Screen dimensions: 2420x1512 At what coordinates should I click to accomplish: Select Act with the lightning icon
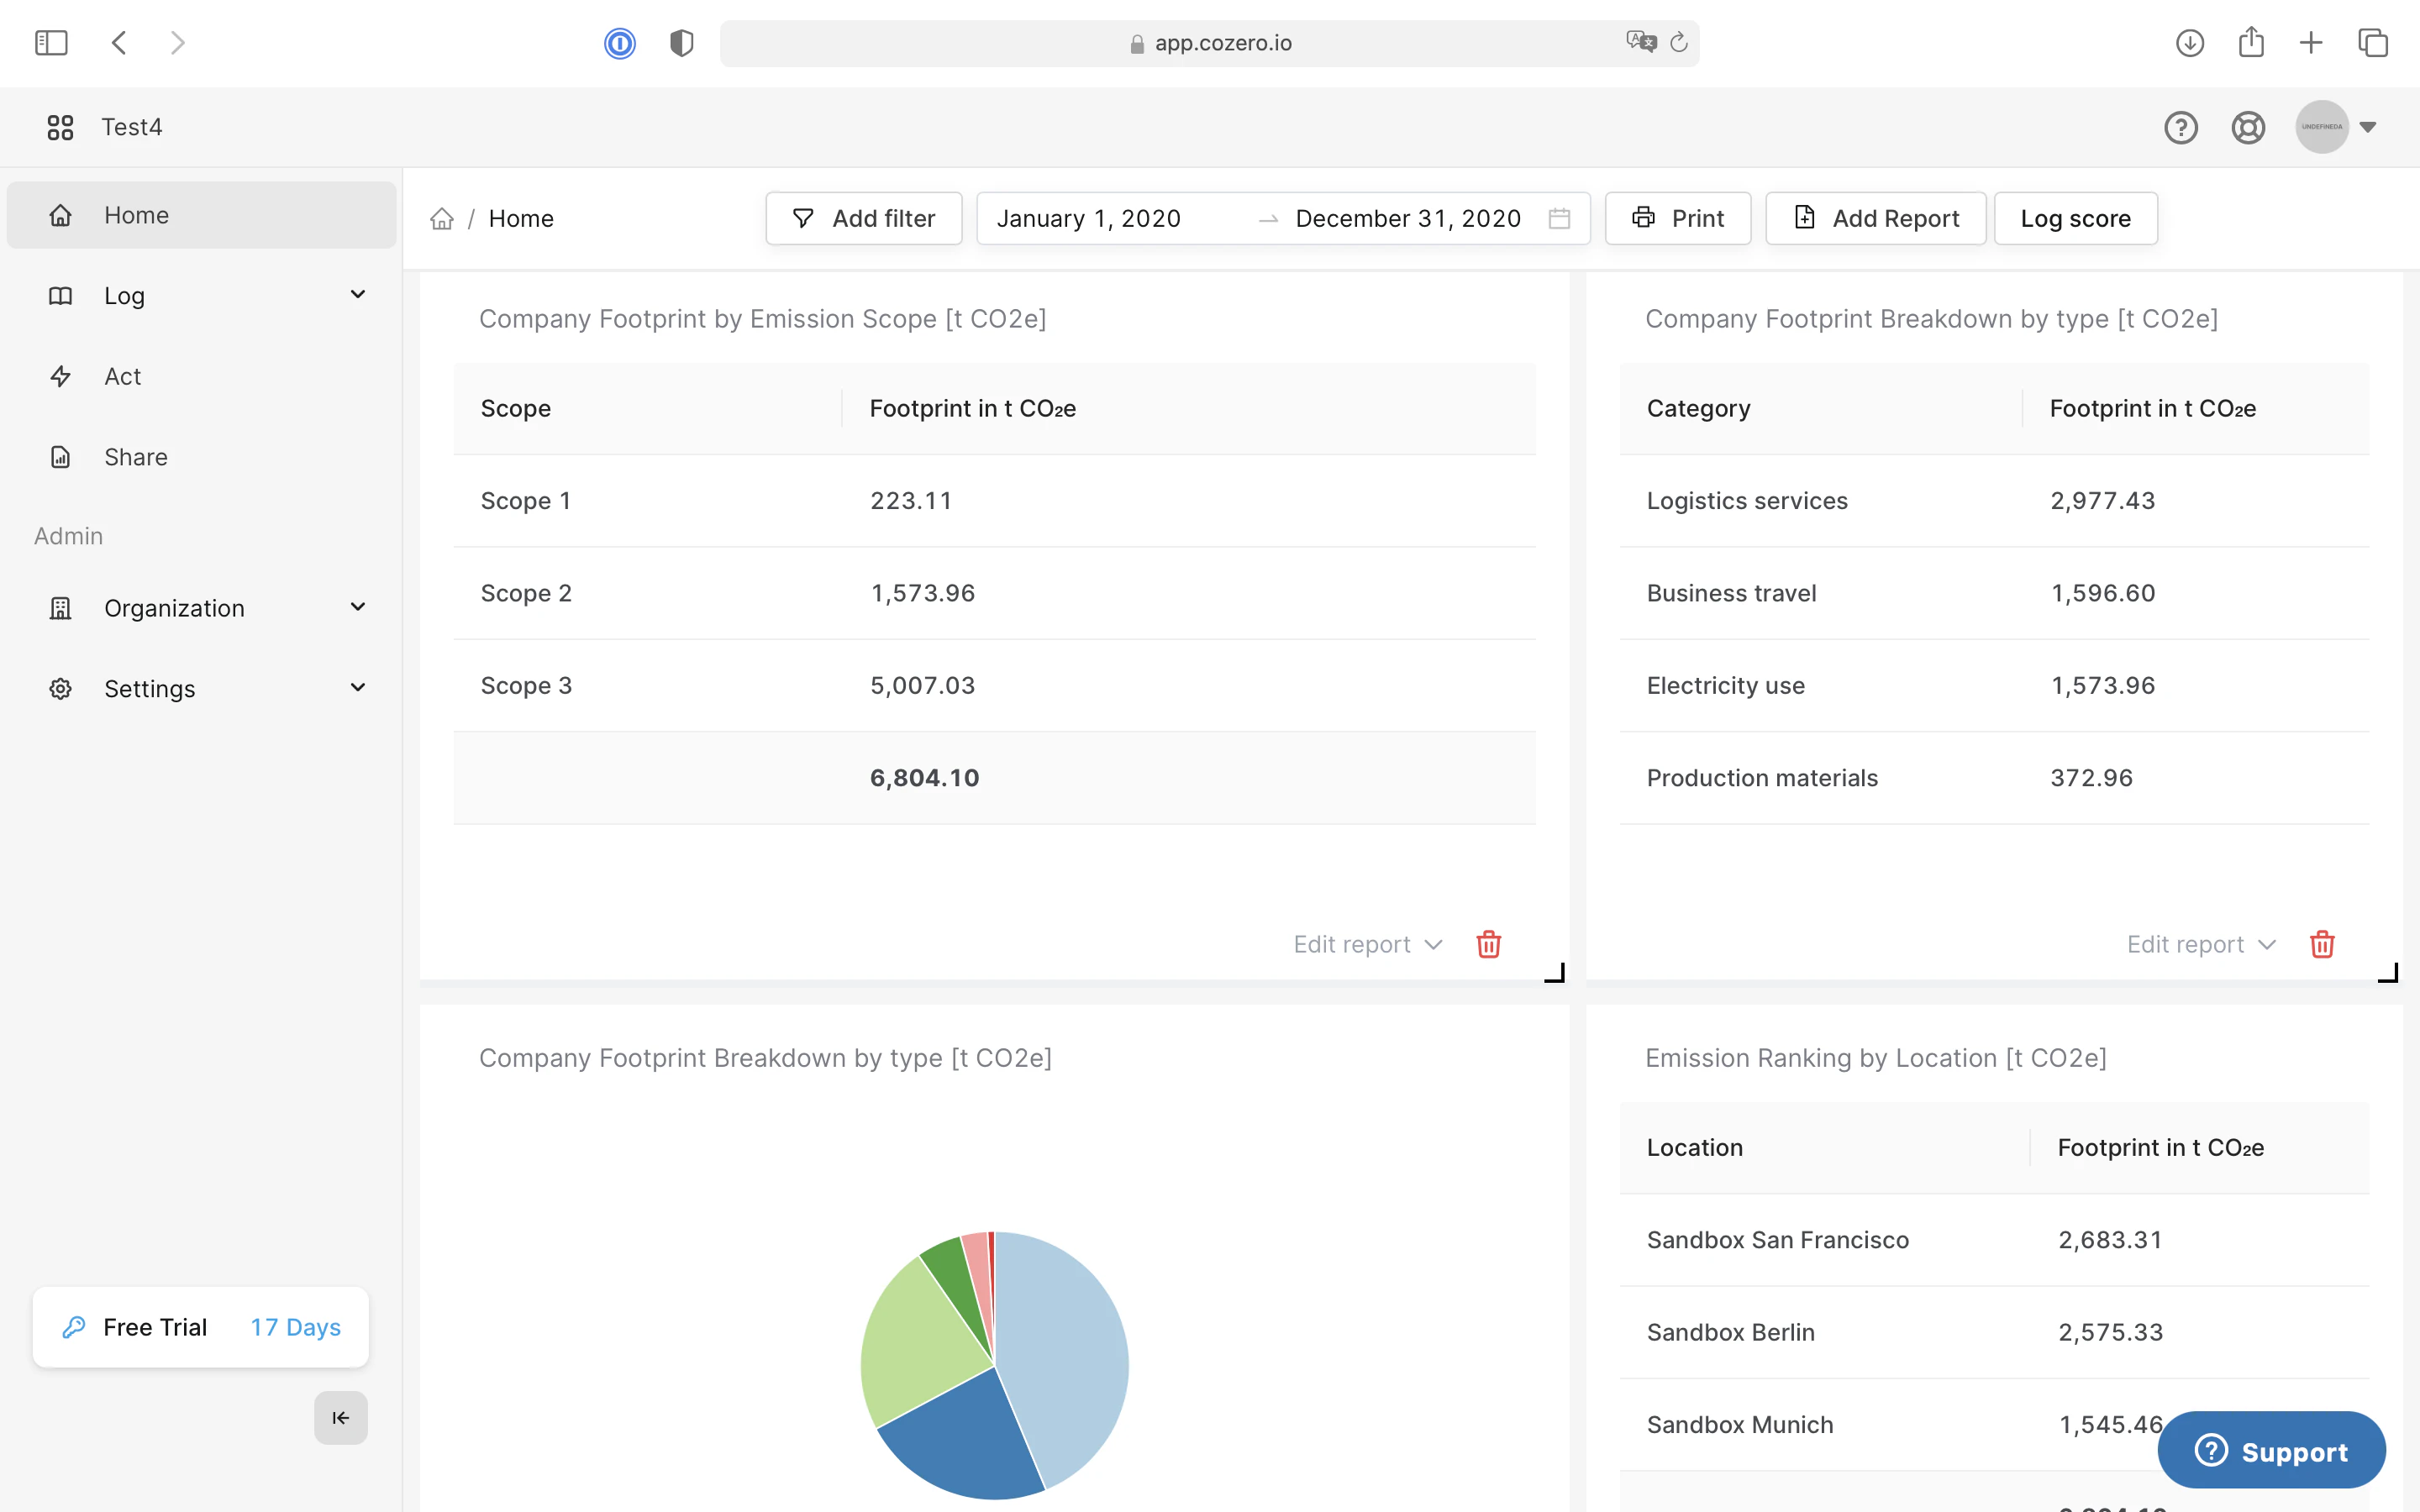(x=122, y=376)
